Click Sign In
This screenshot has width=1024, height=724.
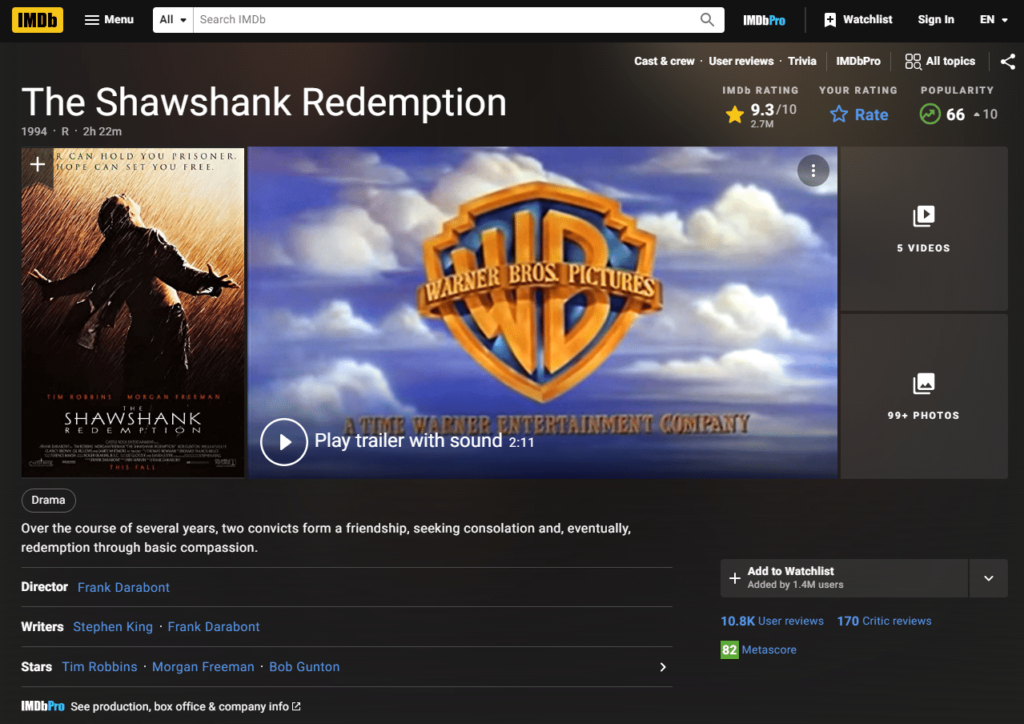935,20
